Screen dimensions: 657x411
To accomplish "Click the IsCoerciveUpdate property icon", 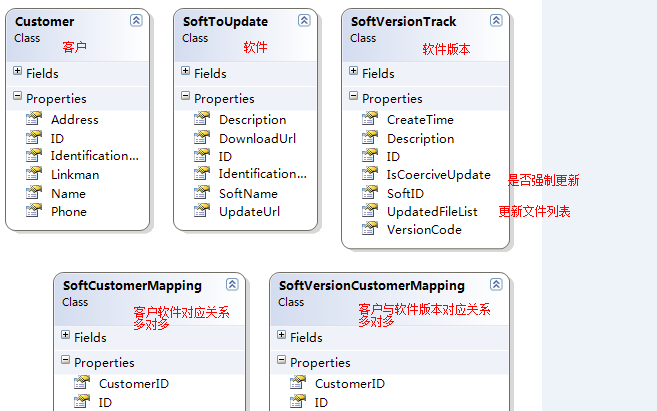I will [370, 173].
